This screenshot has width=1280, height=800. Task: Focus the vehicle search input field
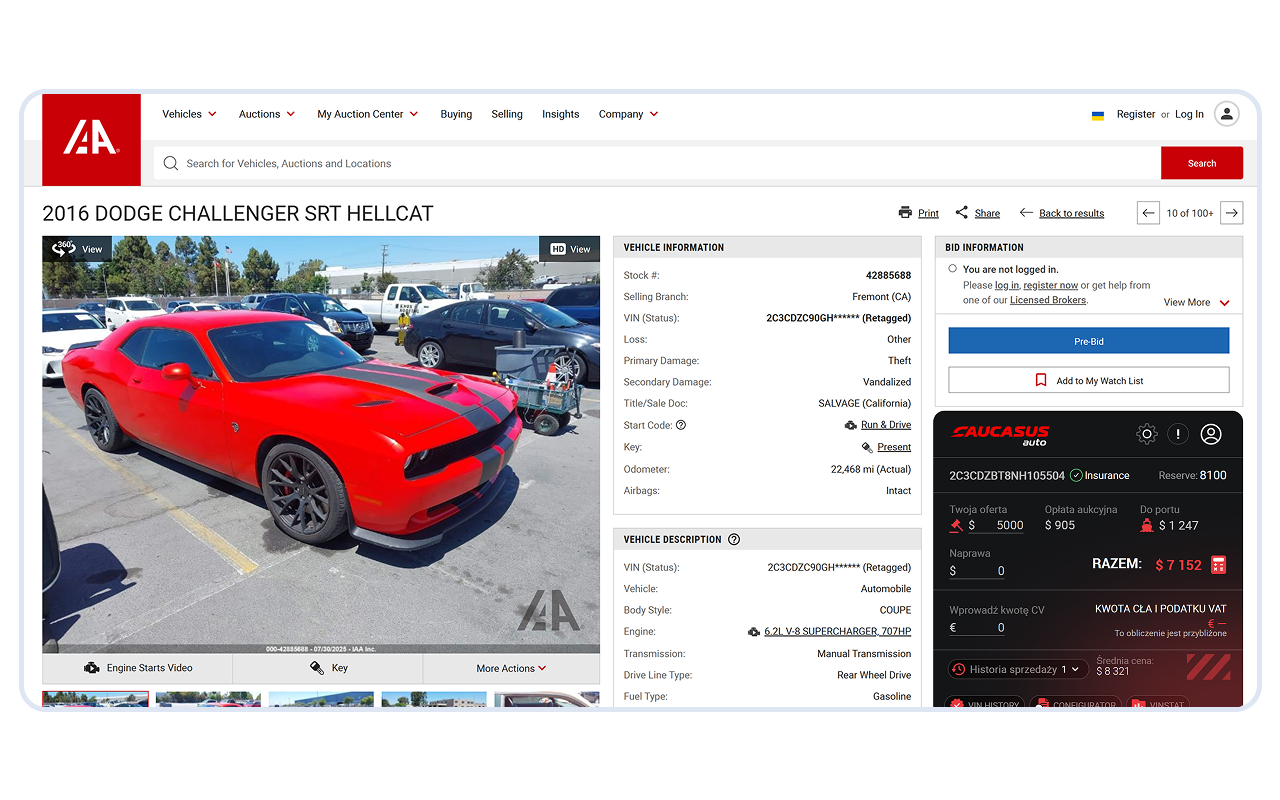click(x=657, y=163)
